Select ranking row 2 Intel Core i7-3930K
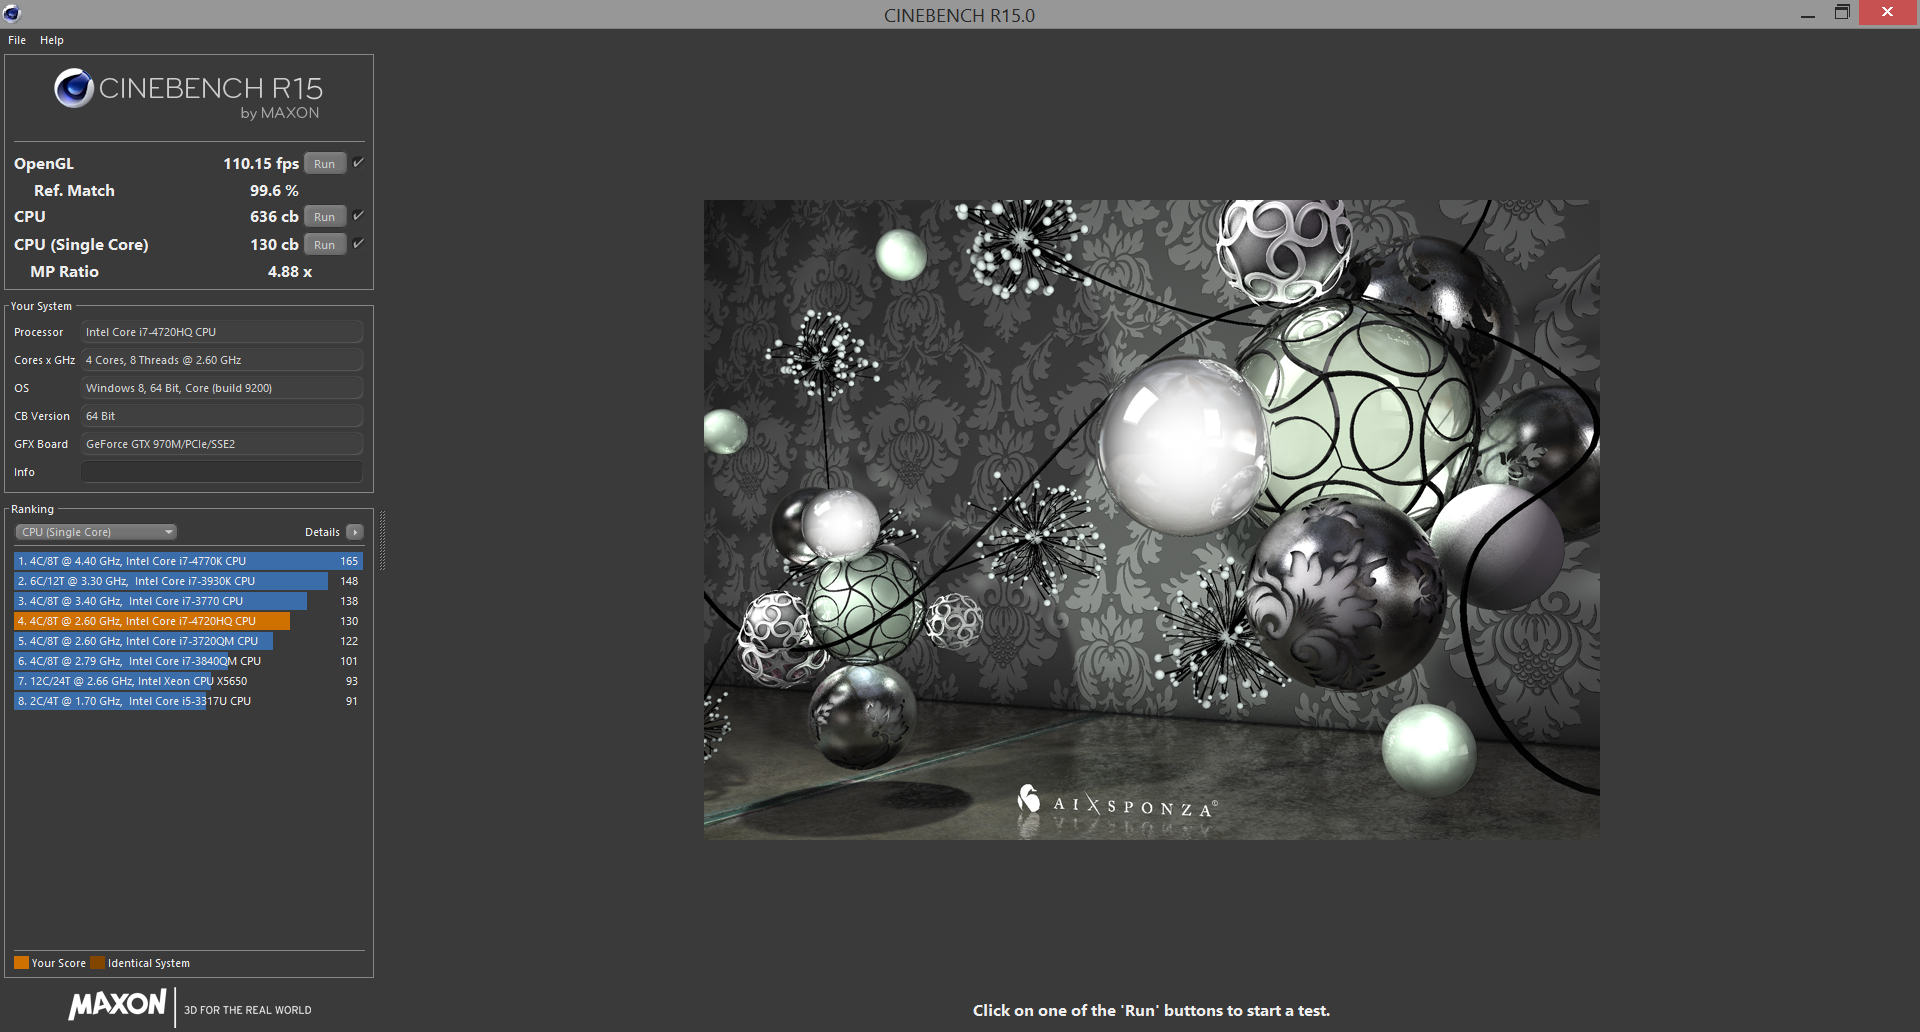The image size is (1920, 1032). (x=188, y=581)
